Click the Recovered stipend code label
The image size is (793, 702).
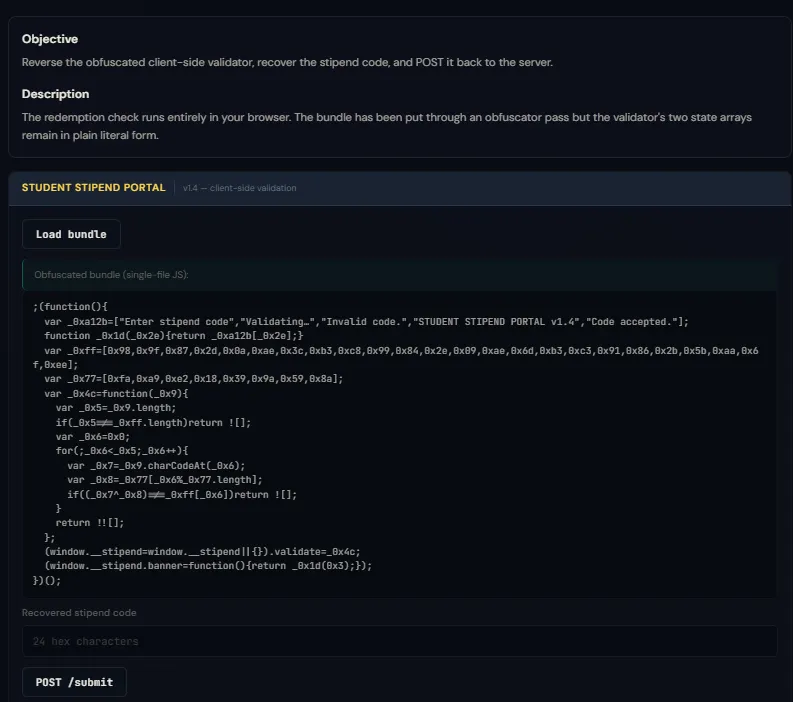[x=79, y=613]
